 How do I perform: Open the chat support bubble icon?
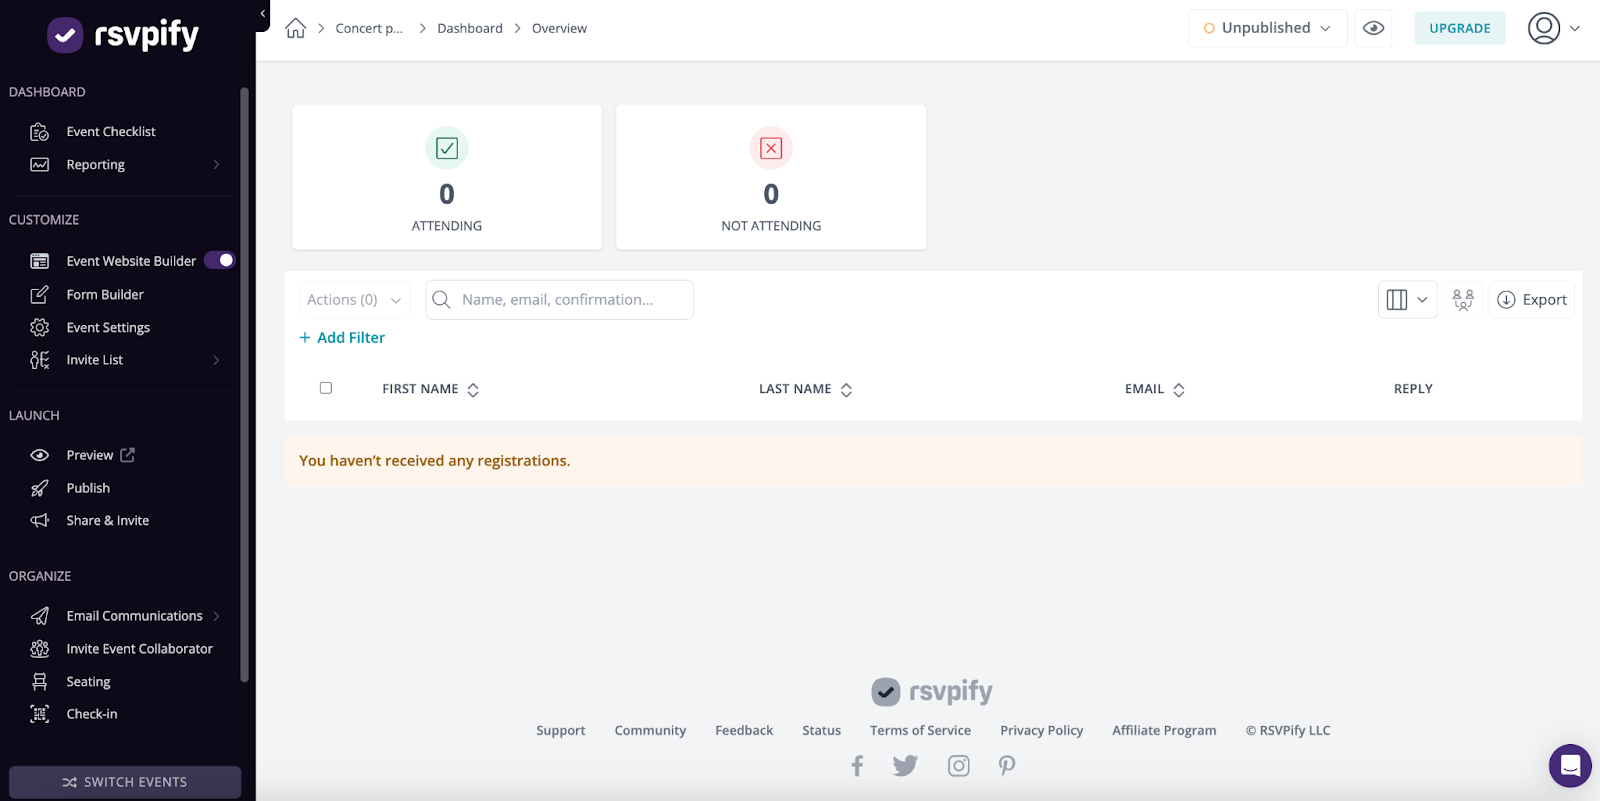(1570, 766)
